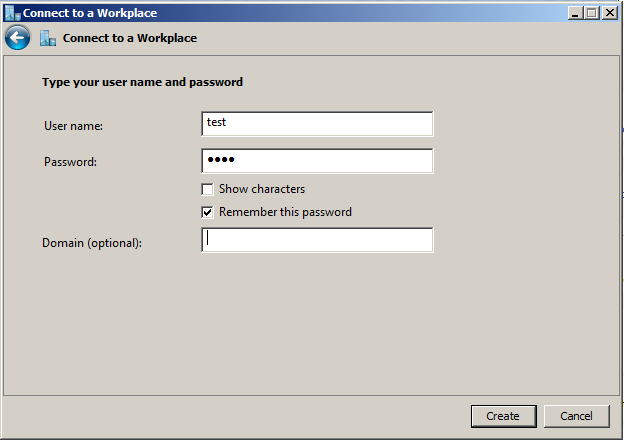Minimize the Connect to a Workplace window
This screenshot has width=624, height=440.
(577, 13)
